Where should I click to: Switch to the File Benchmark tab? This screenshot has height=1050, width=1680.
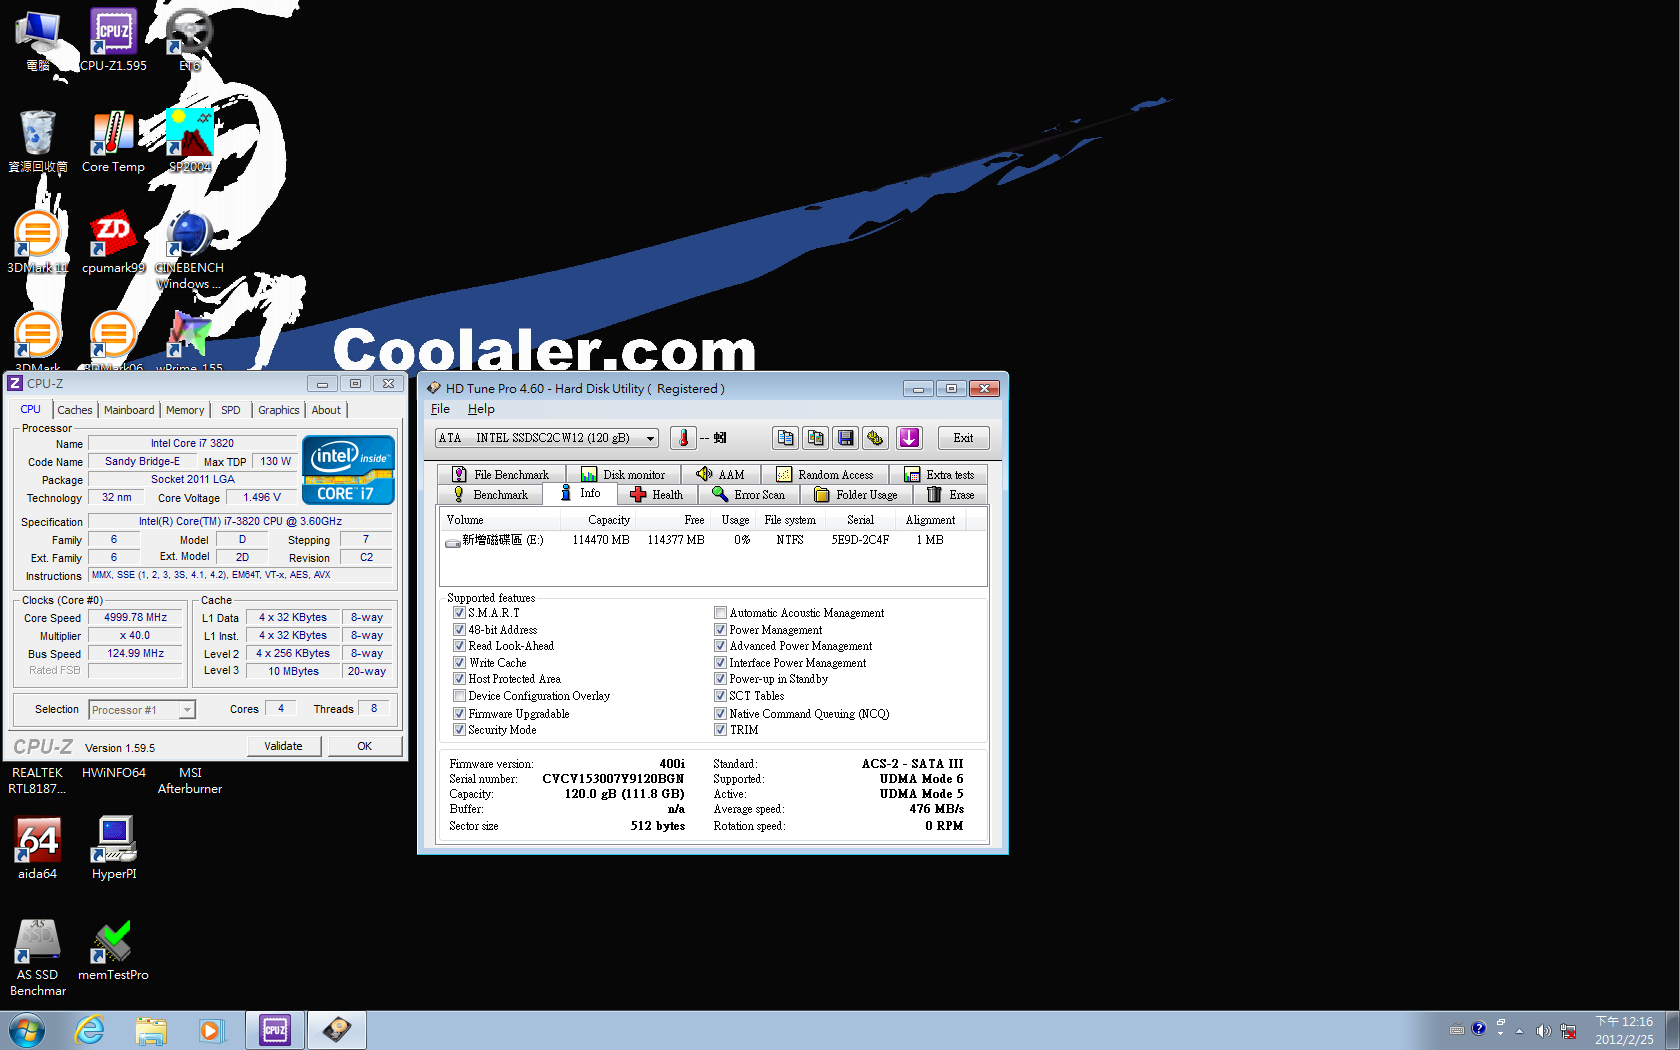(500, 475)
